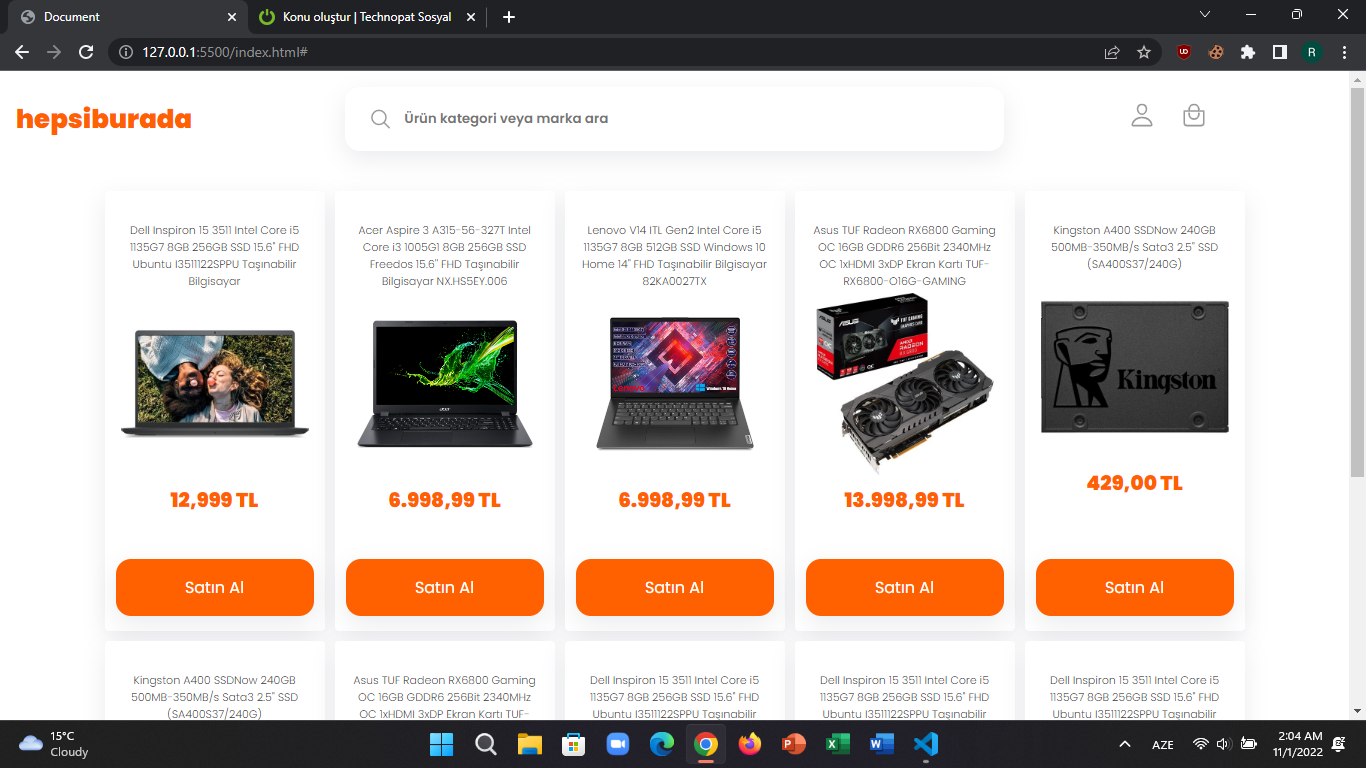
Task: Bookmark this page with the star icon
Action: pos(1144,52)
